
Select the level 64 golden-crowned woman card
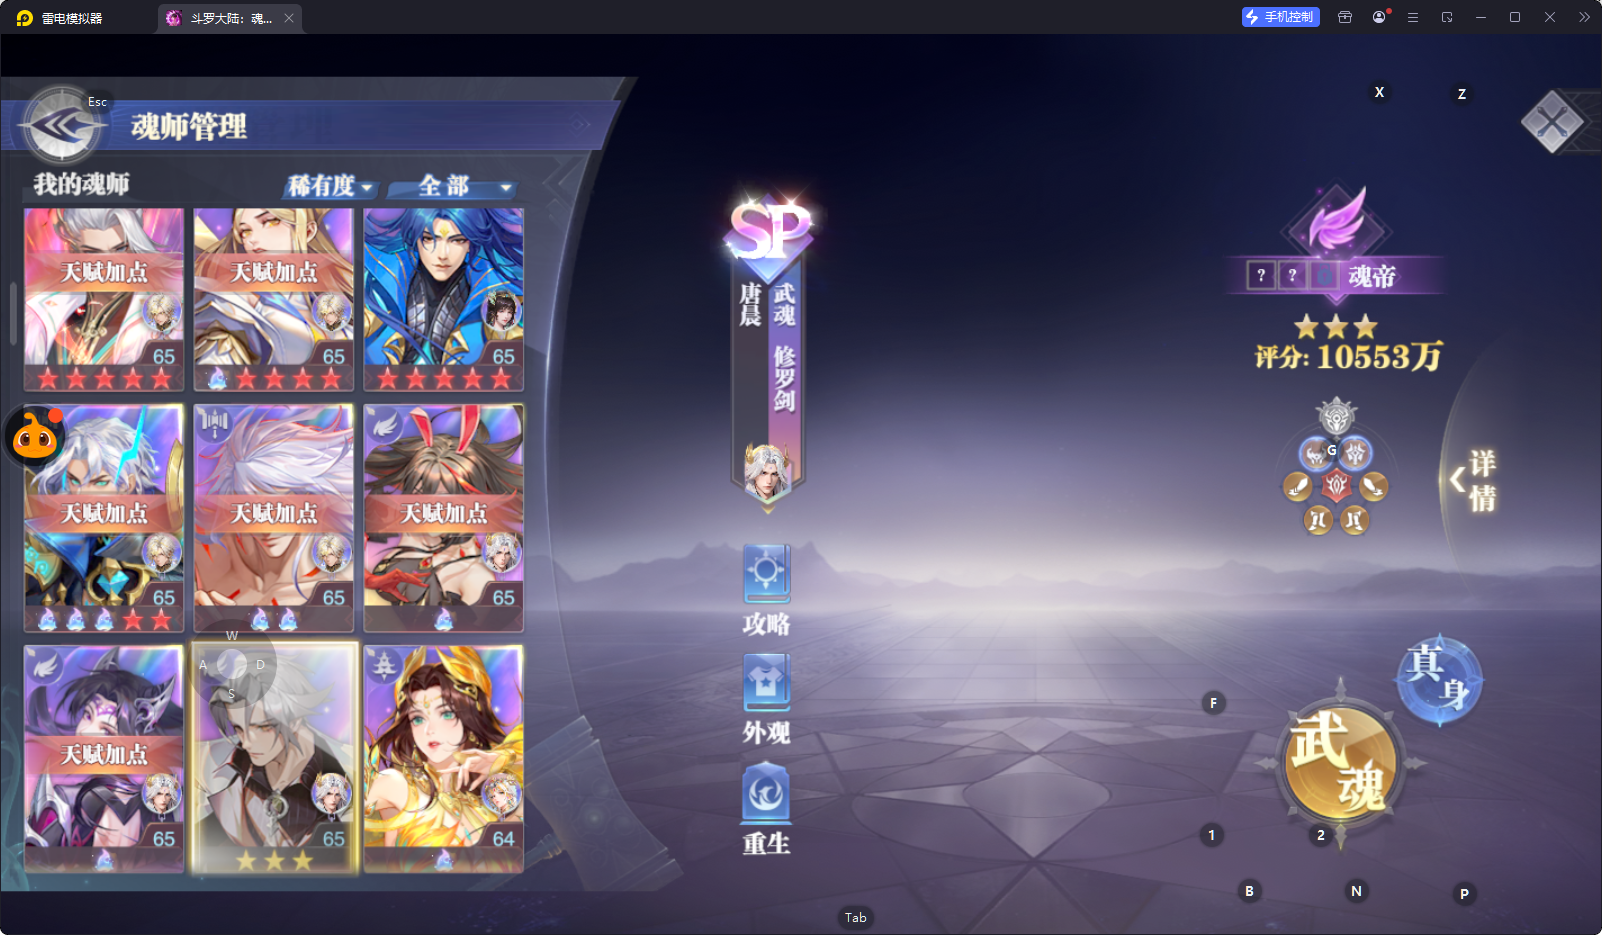coord(444,758)
